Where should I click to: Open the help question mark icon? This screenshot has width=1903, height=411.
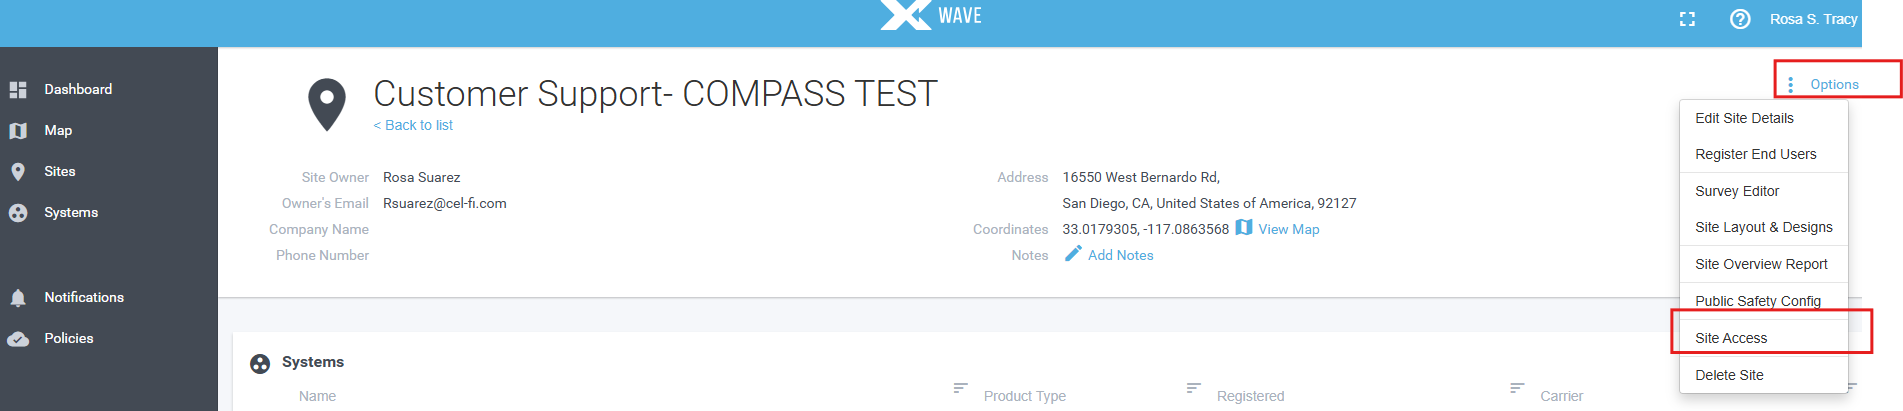click(x=1740, y=19)
